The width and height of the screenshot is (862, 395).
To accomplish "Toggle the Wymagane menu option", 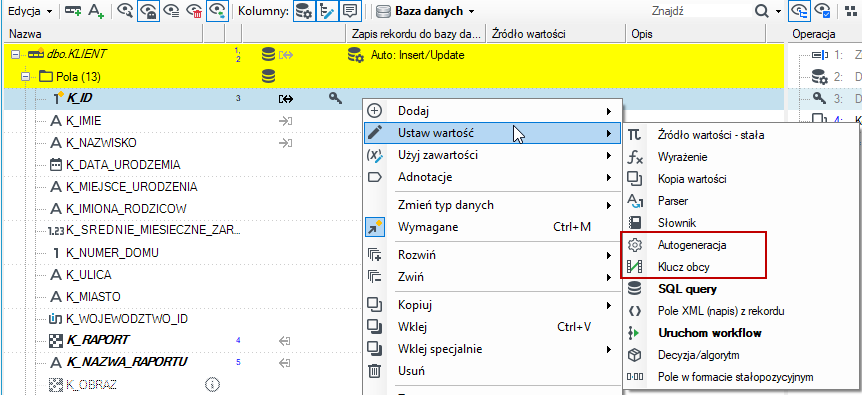I will (491, 227).
